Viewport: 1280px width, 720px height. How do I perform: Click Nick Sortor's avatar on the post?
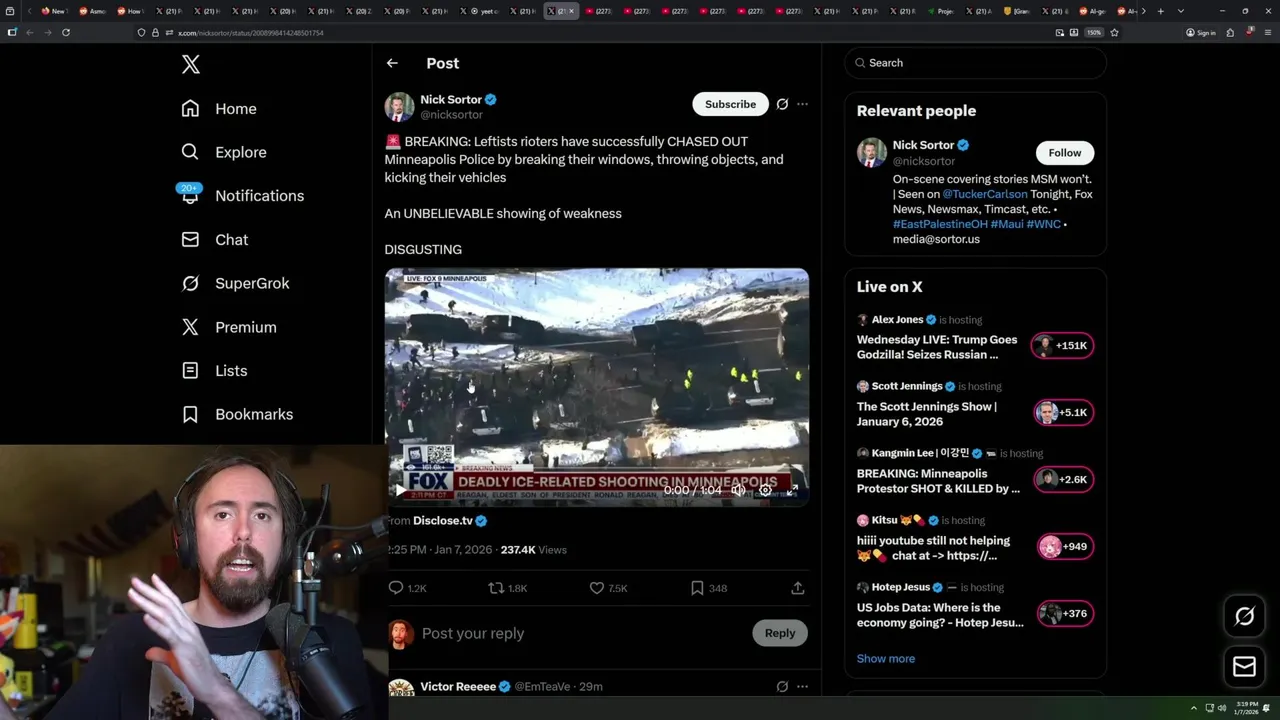399,107
